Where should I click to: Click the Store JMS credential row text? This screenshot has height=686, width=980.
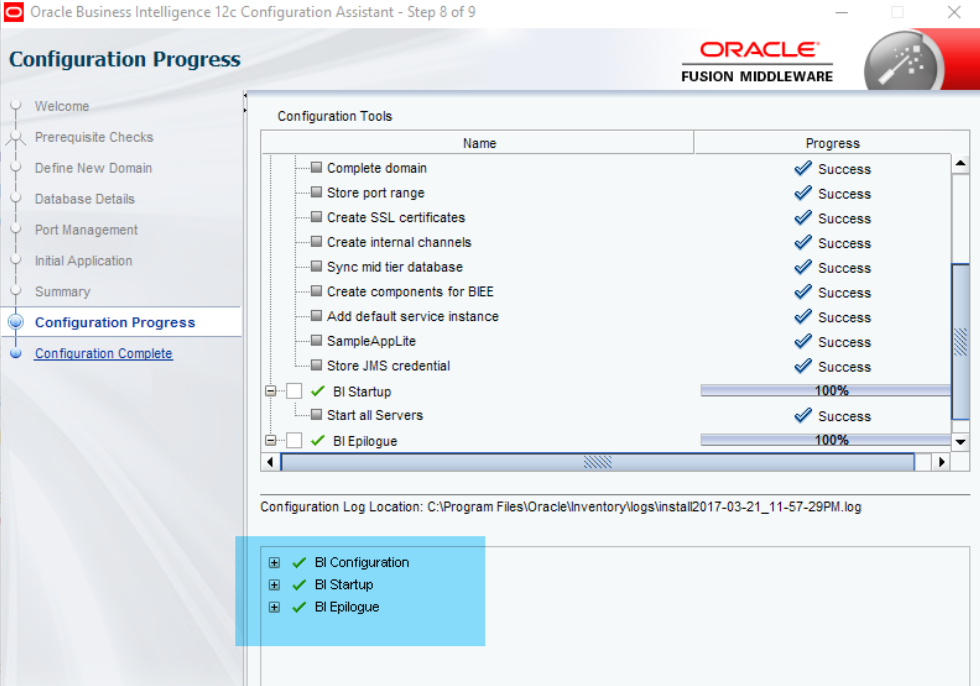pyautogui.click(x=388, y=365)
